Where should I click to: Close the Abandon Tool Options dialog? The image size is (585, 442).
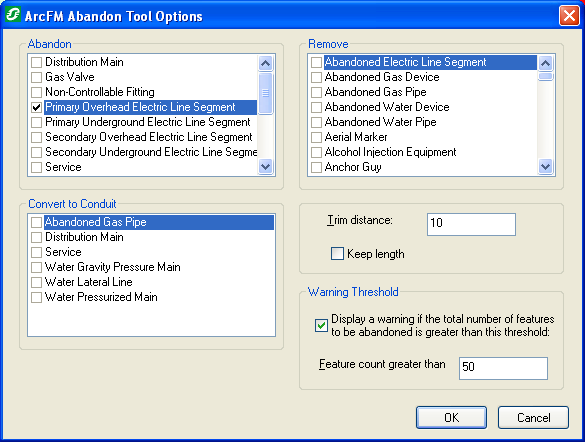click(x=569, y=16)
